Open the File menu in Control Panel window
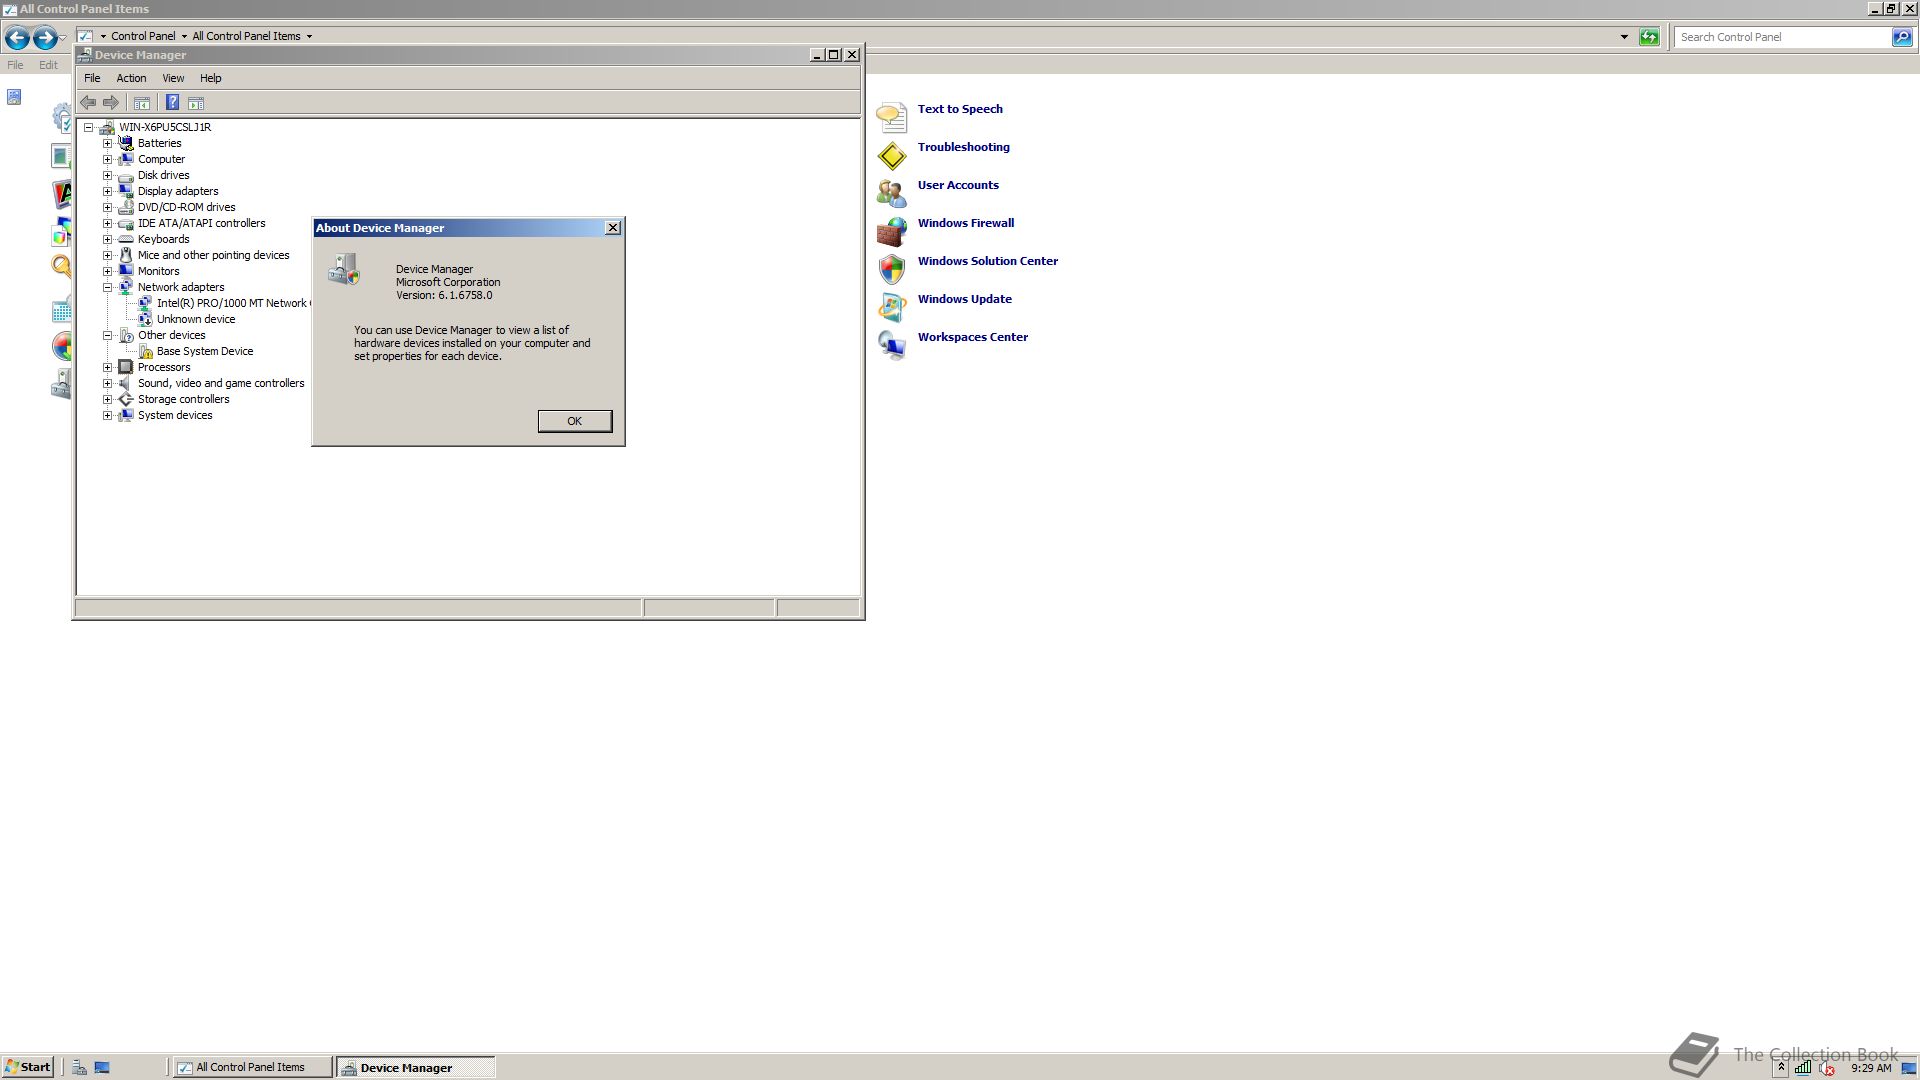 click(15, 65)
